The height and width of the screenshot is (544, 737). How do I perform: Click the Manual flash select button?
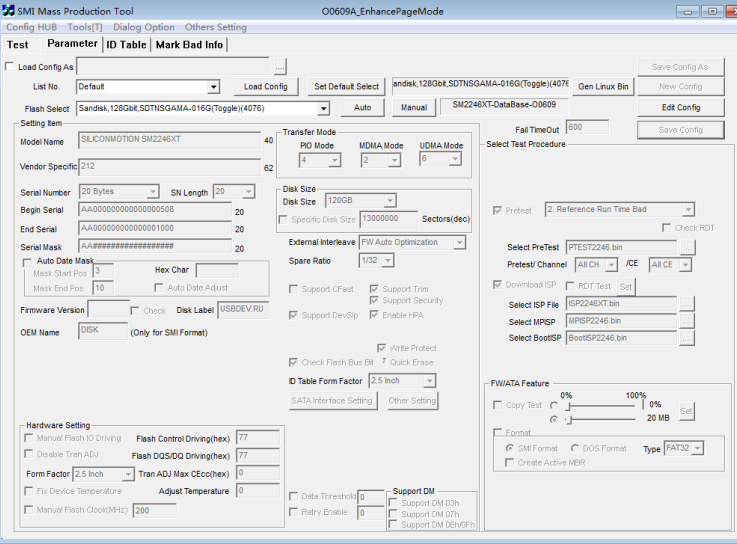click(414, 108)
